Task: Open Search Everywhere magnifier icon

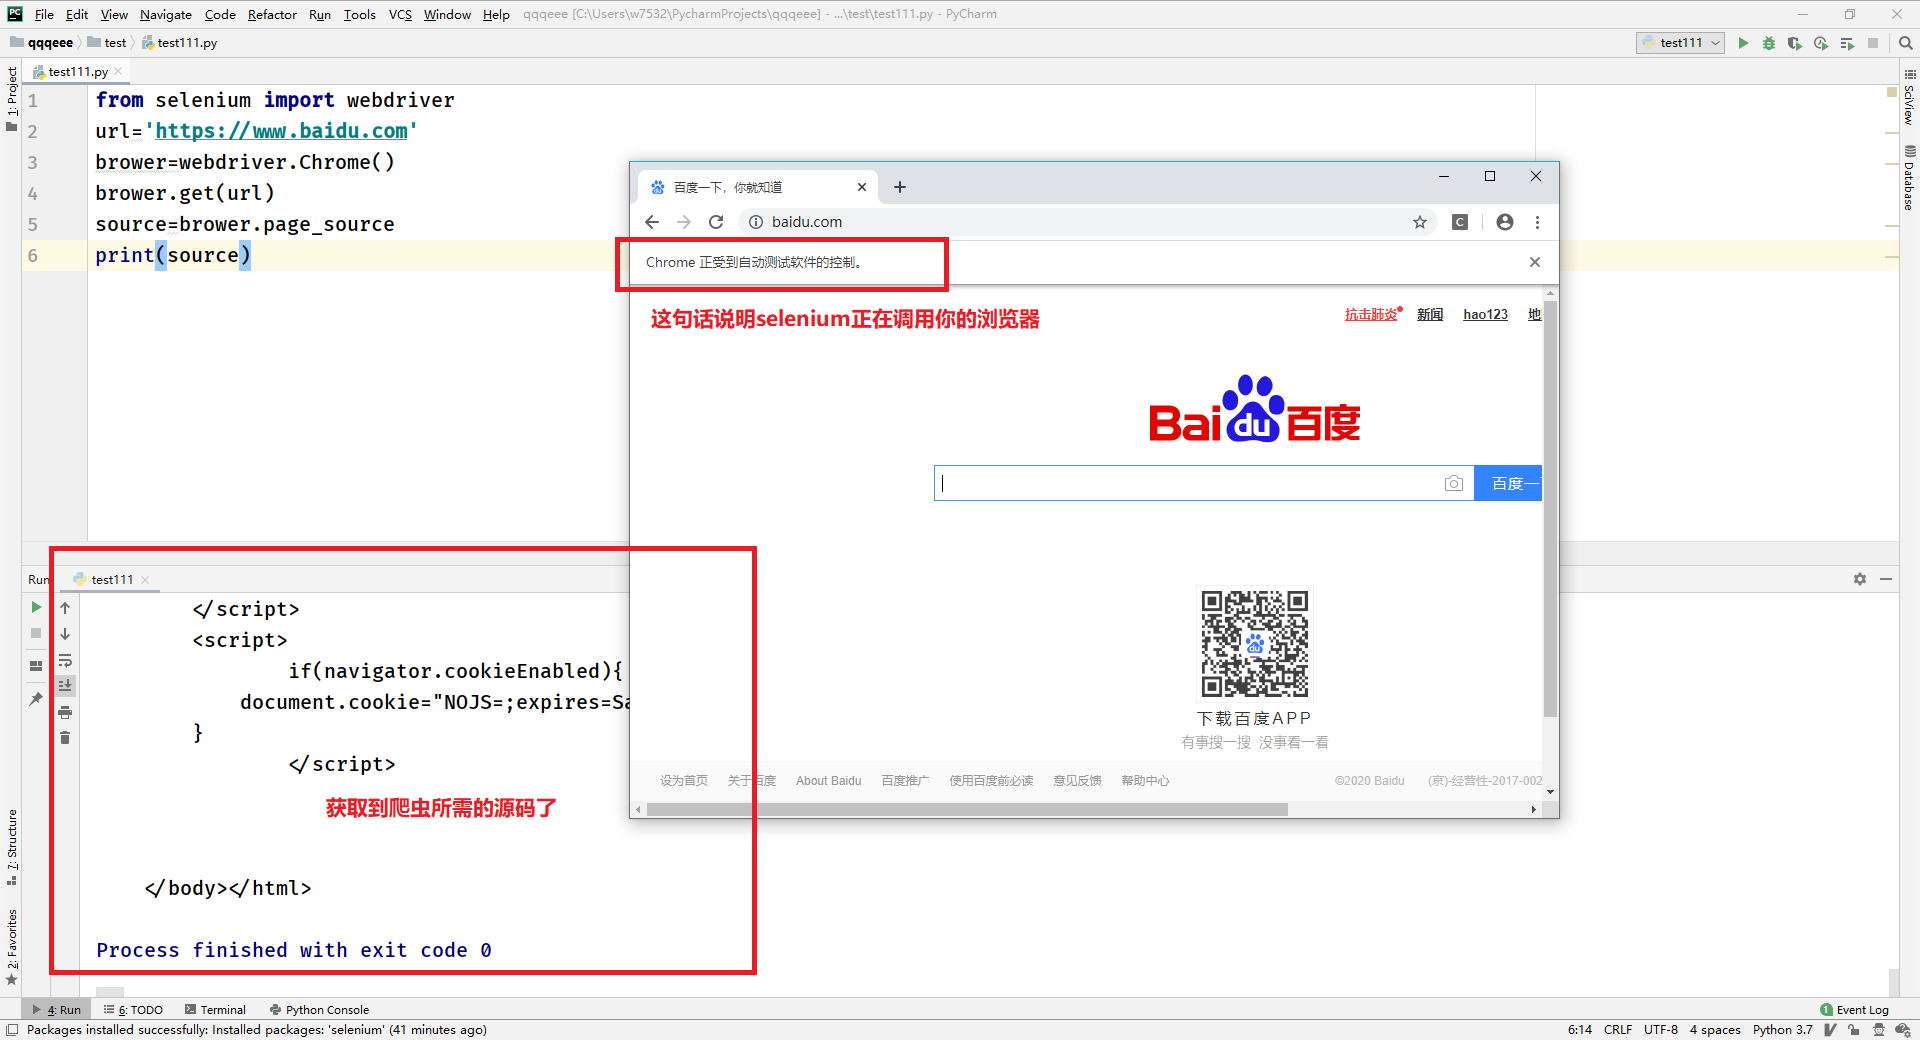Action: (1906, 43)
